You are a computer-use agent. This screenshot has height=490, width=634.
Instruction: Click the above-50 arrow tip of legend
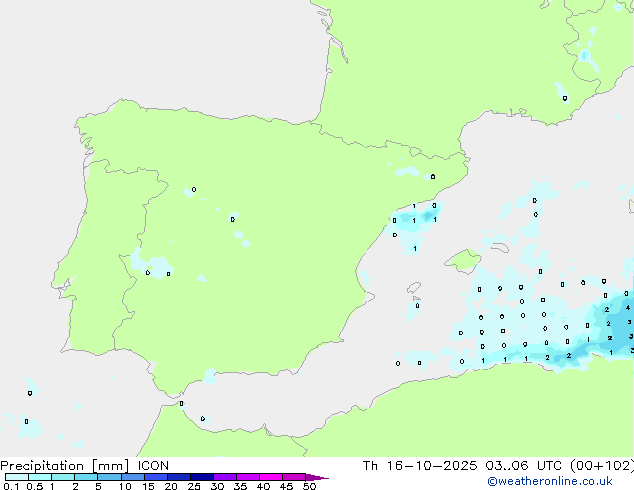[317, 477]
